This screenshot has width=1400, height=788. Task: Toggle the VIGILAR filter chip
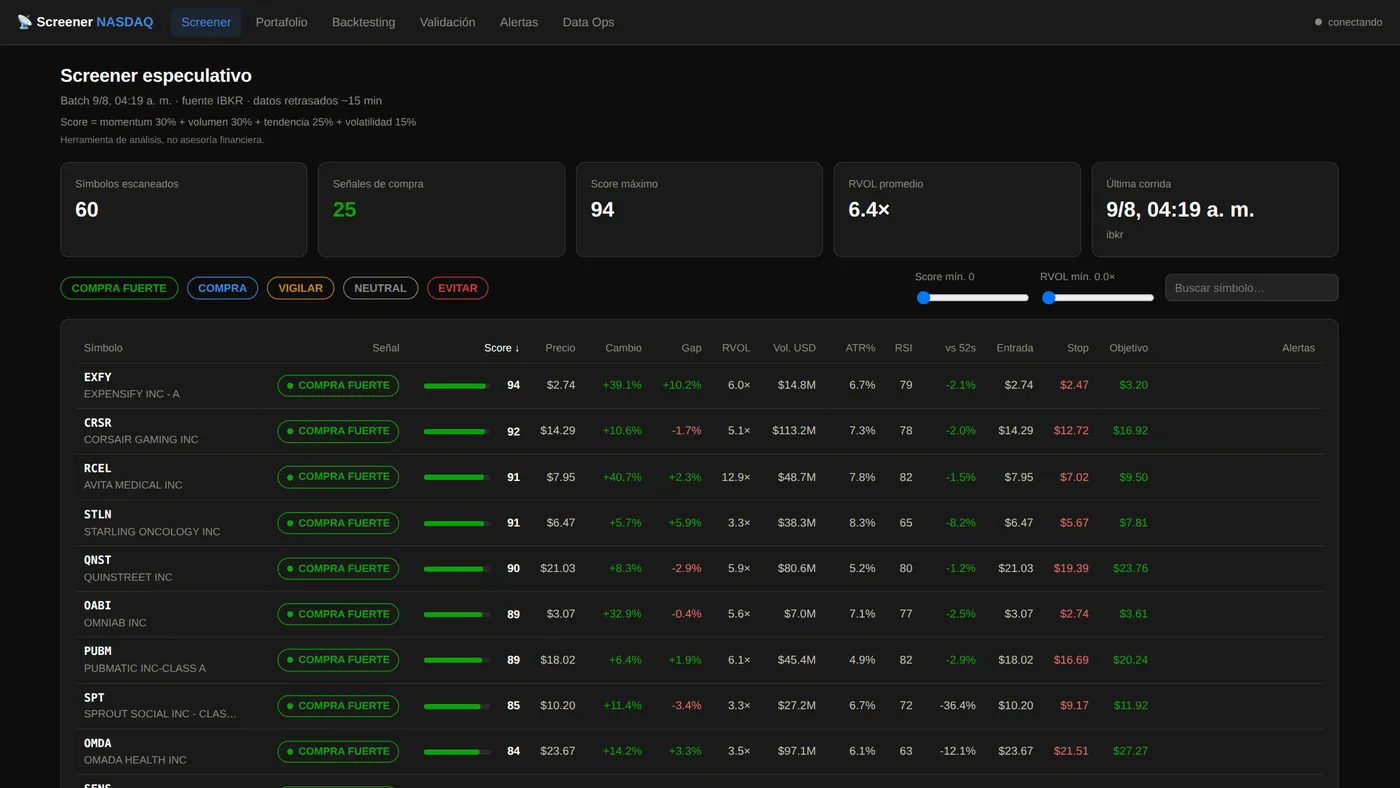pyautogui.click(x=300, y=288)
